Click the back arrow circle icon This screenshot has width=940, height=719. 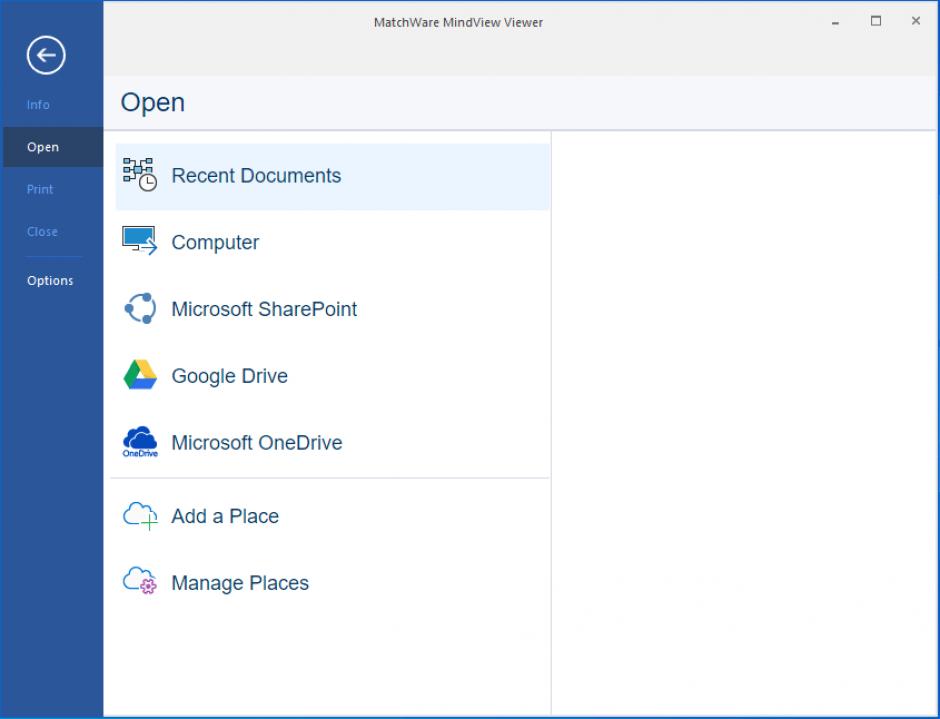pyautogui.click(x=46, y=55)
